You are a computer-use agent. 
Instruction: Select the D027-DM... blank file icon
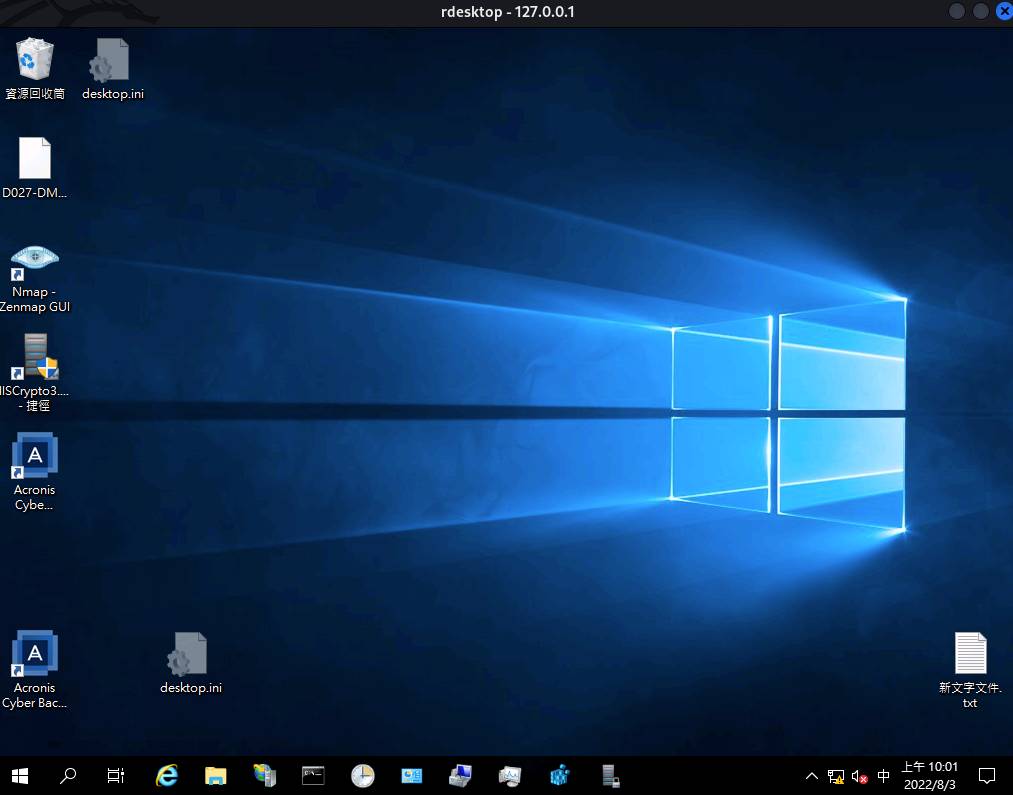(34, 167)
